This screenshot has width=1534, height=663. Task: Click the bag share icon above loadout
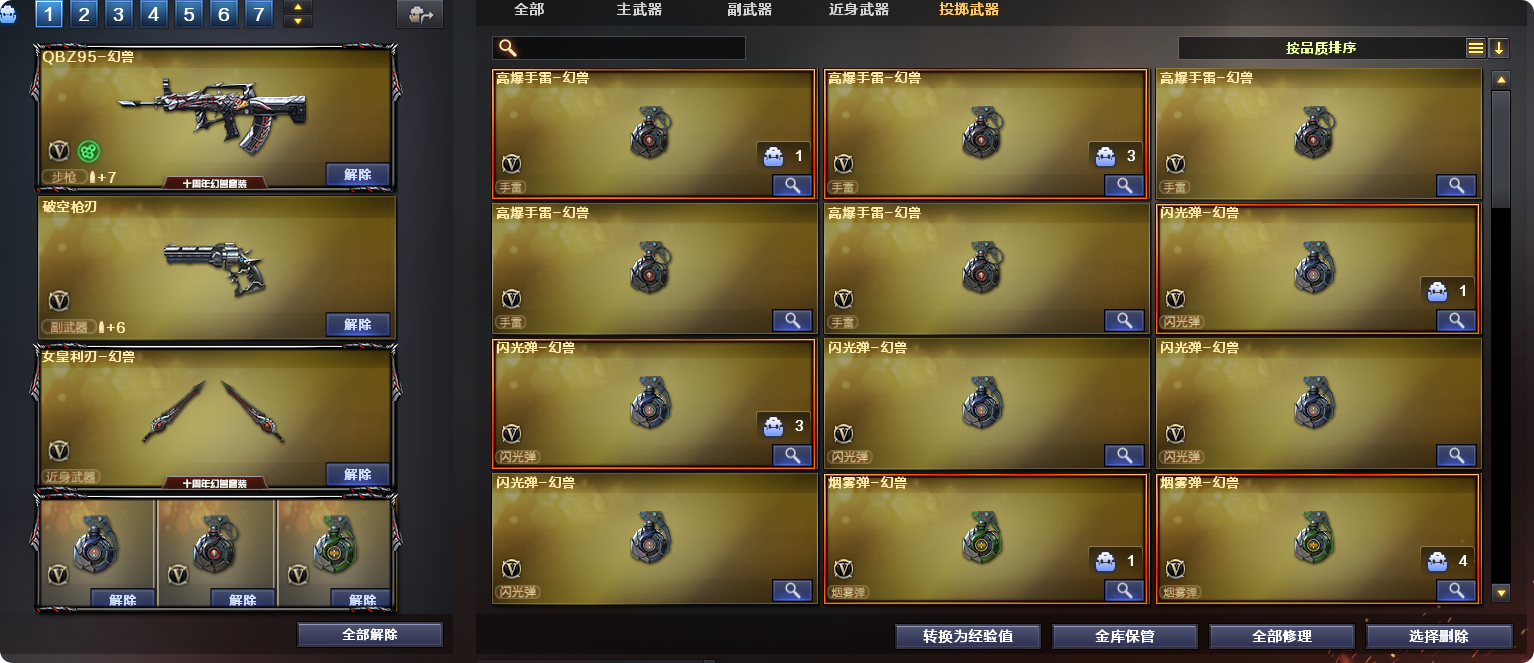(420, 14)
